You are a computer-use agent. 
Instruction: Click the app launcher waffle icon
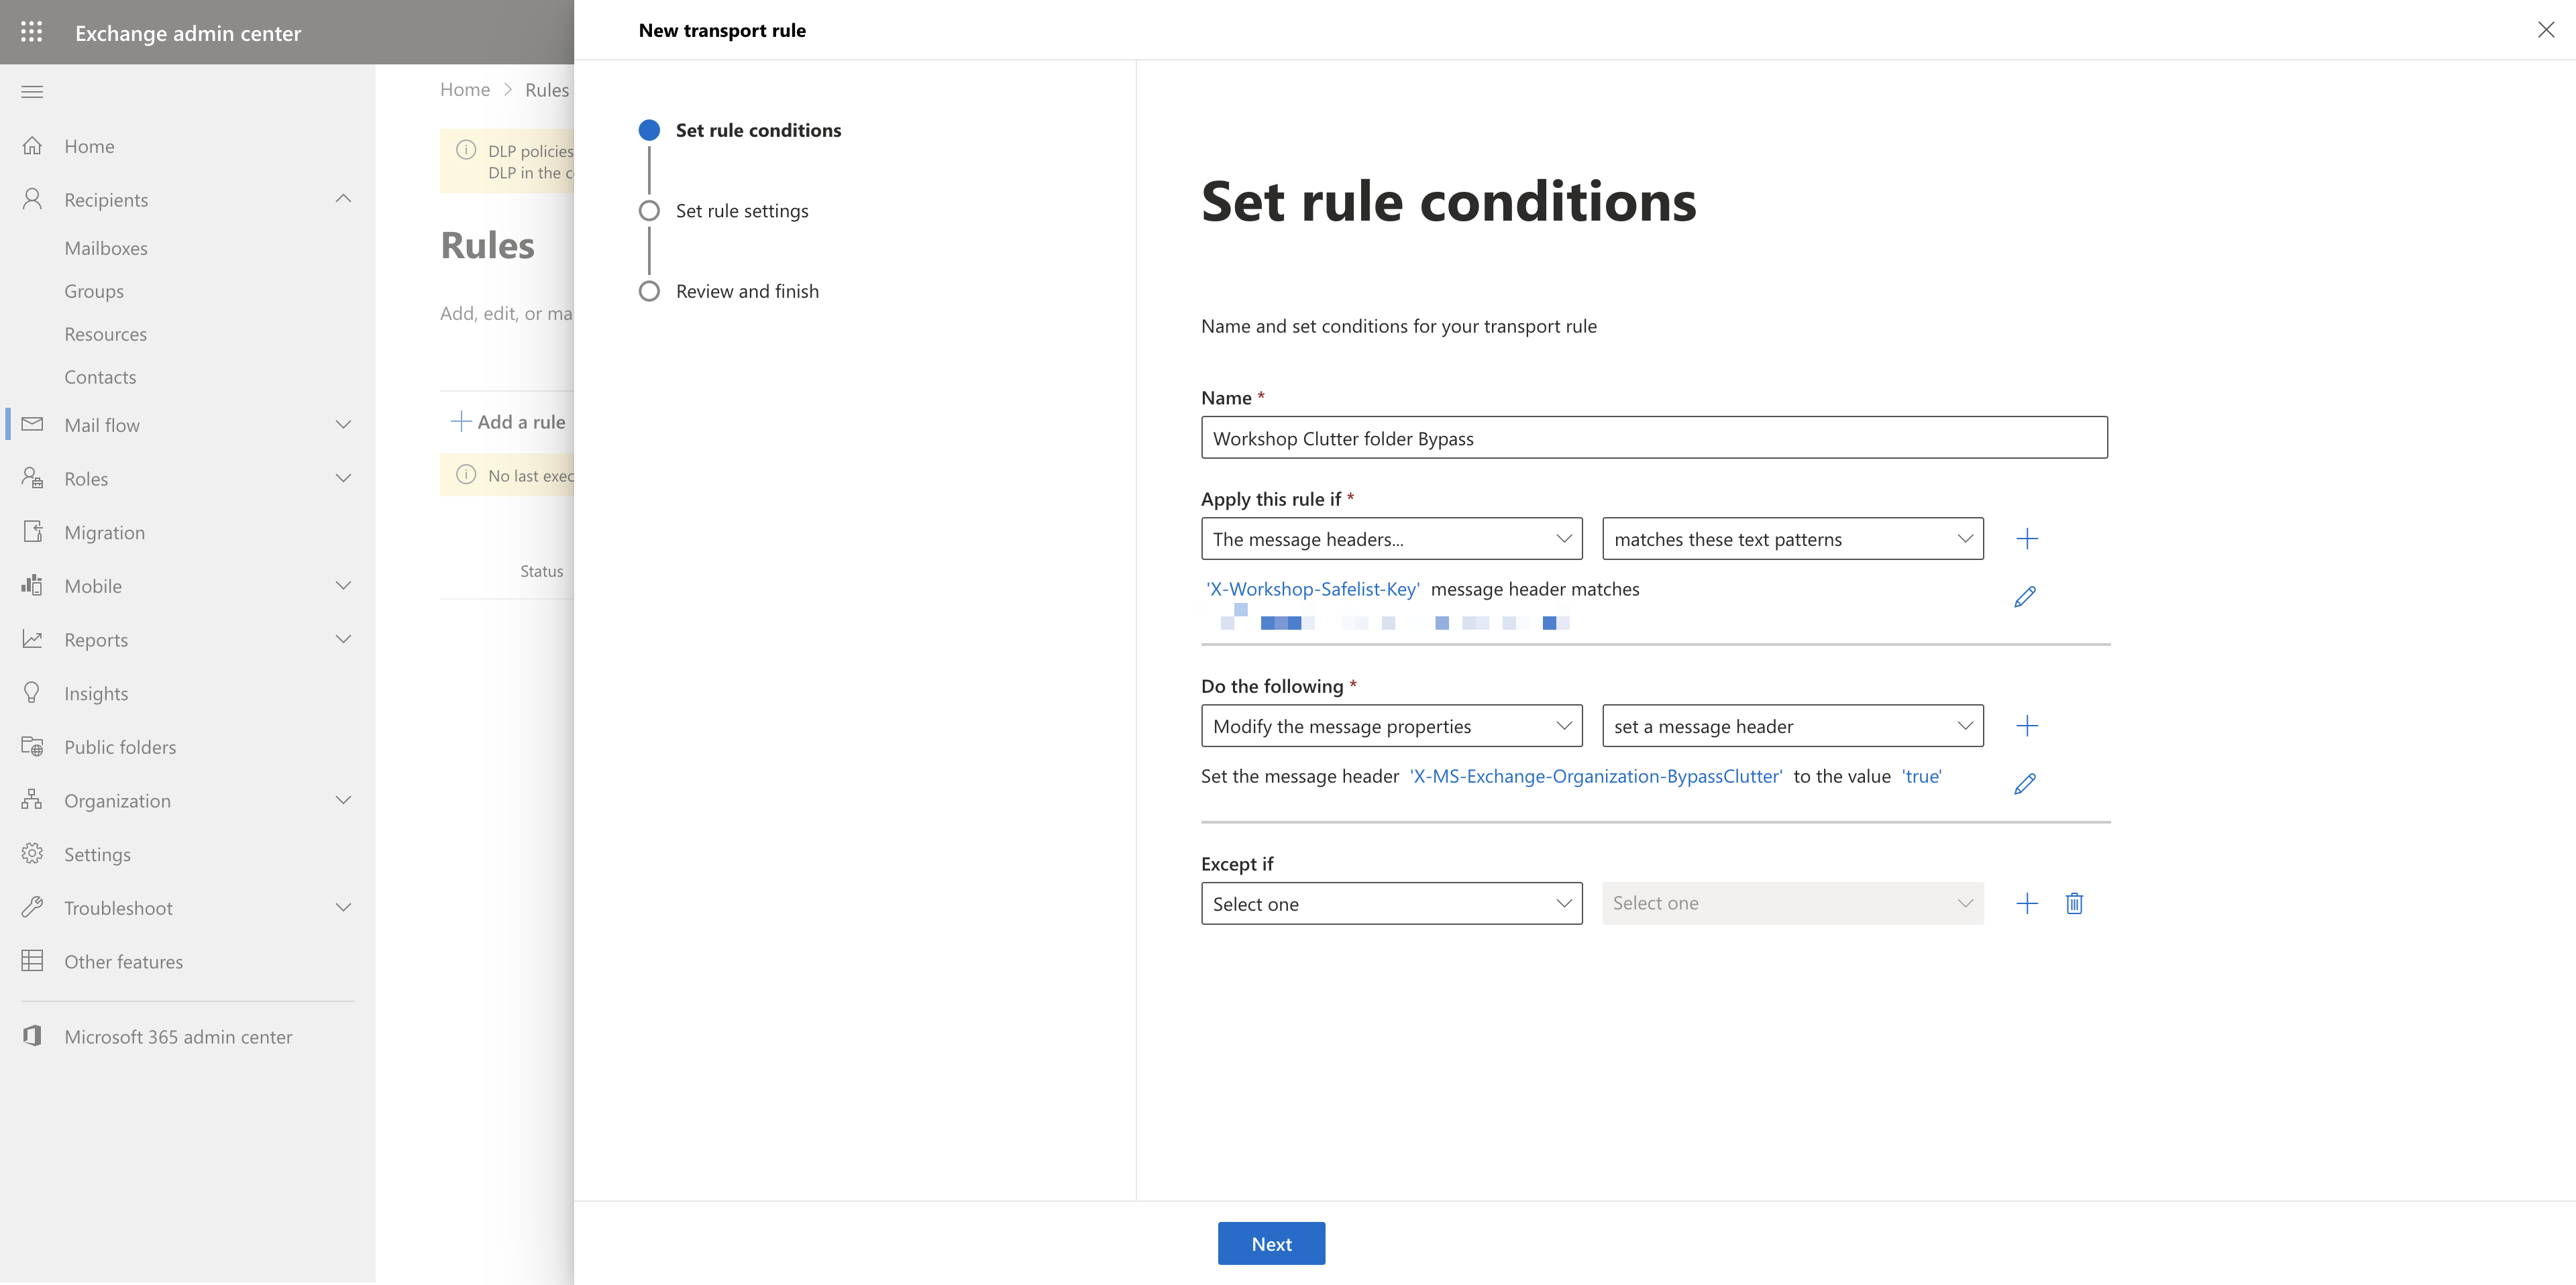pyautogui.click(x=31, y=32)
